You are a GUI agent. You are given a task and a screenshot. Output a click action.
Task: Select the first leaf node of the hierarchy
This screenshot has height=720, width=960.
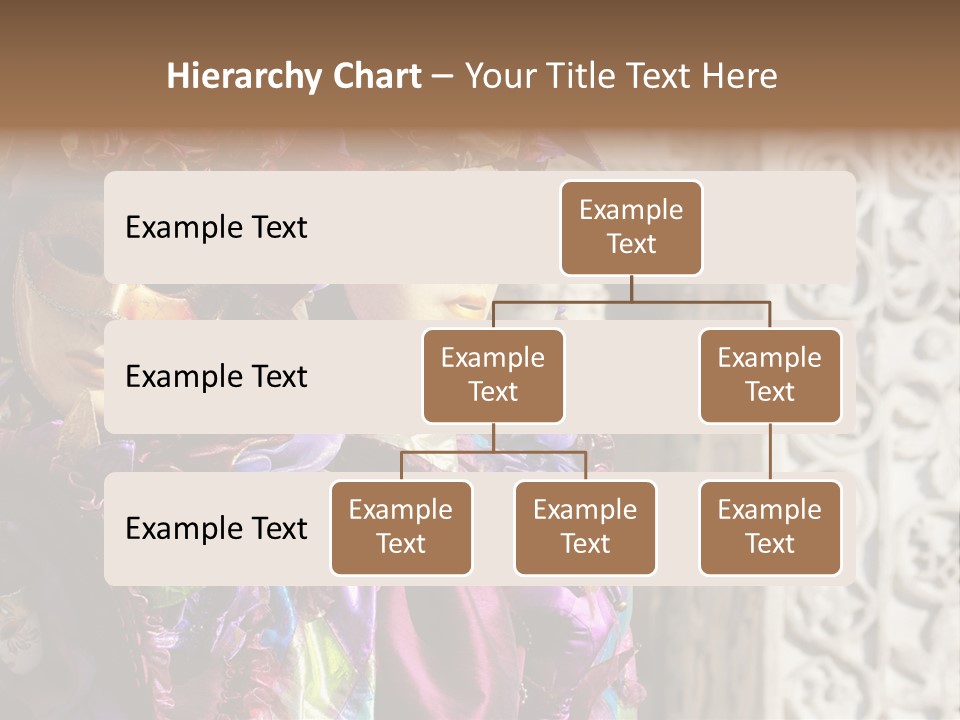401,527
